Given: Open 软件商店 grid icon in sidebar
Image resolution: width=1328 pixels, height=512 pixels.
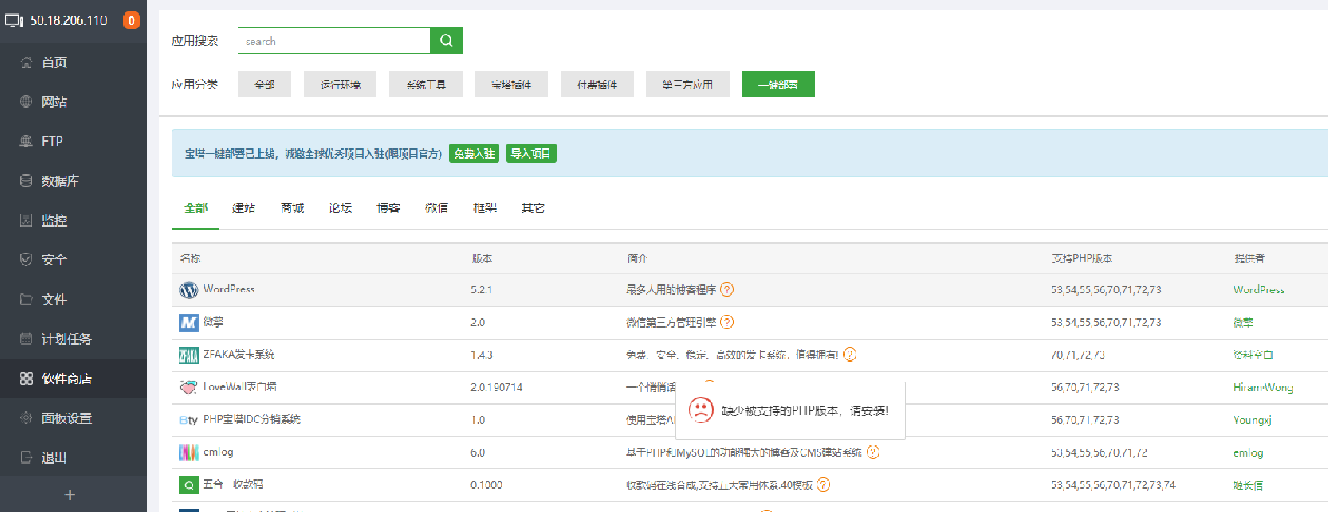Looking at the screenshot, I should click(x=26, y=379).
